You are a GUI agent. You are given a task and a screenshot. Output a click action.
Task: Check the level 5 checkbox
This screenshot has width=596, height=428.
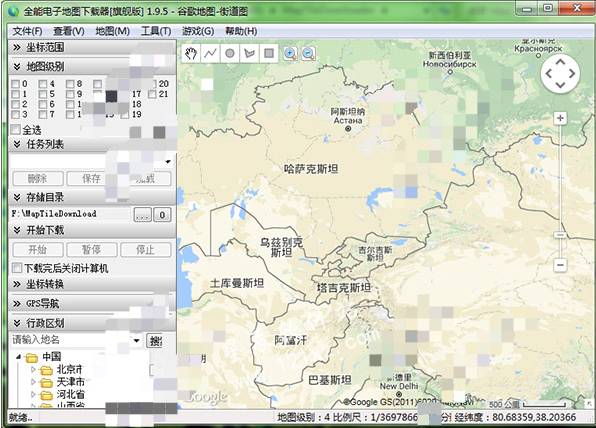coord(43,94)
